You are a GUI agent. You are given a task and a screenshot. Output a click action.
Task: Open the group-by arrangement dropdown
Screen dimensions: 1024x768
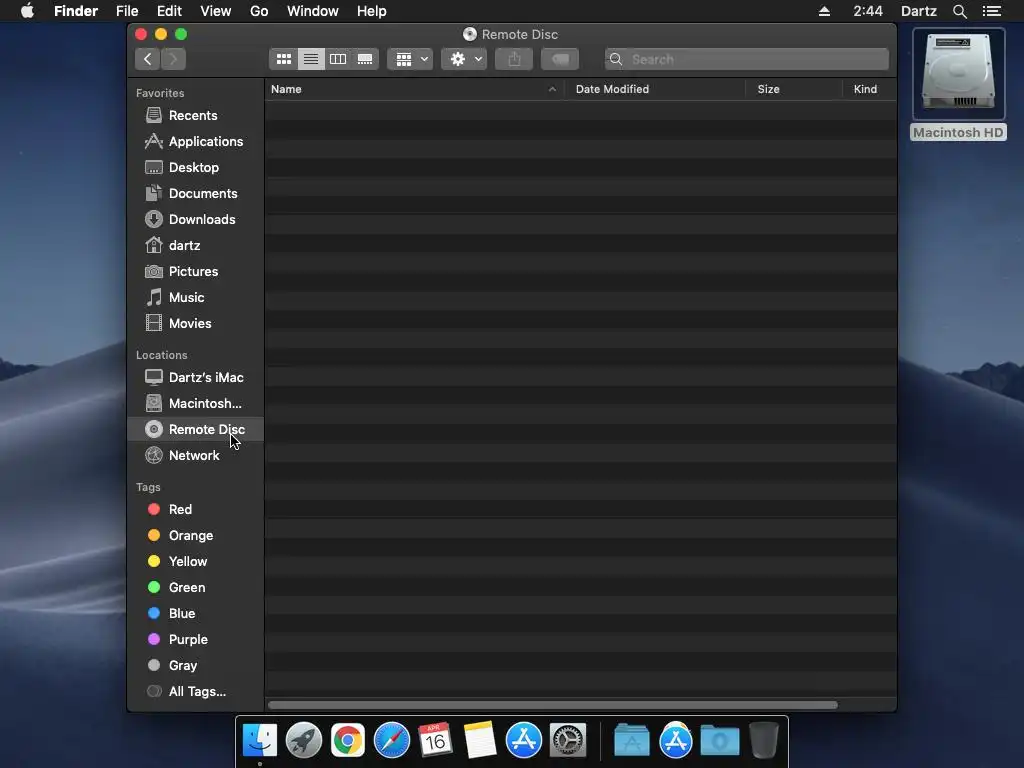coord(410,59)
